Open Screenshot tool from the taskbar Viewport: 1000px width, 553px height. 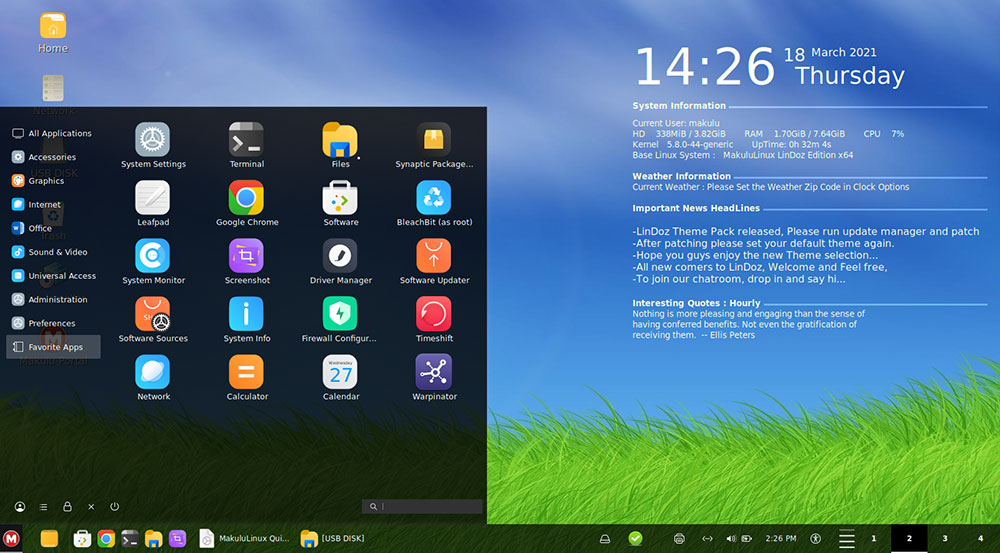pyautogui.click(x=177, y=539)
